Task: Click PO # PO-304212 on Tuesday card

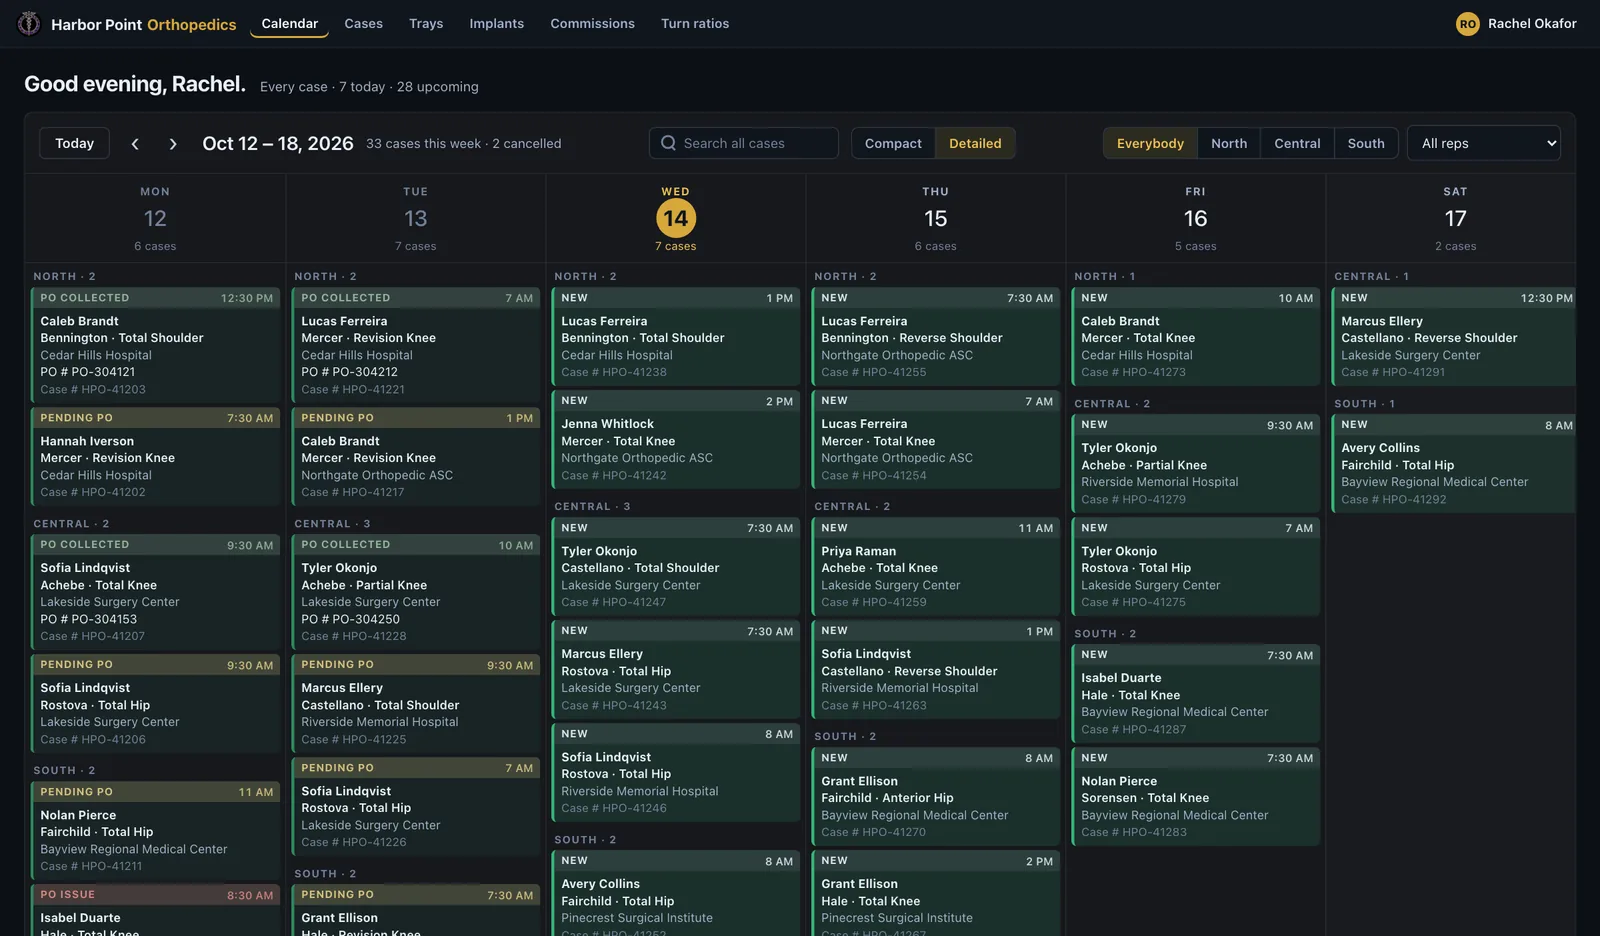Action: click(x=350, y=372)
